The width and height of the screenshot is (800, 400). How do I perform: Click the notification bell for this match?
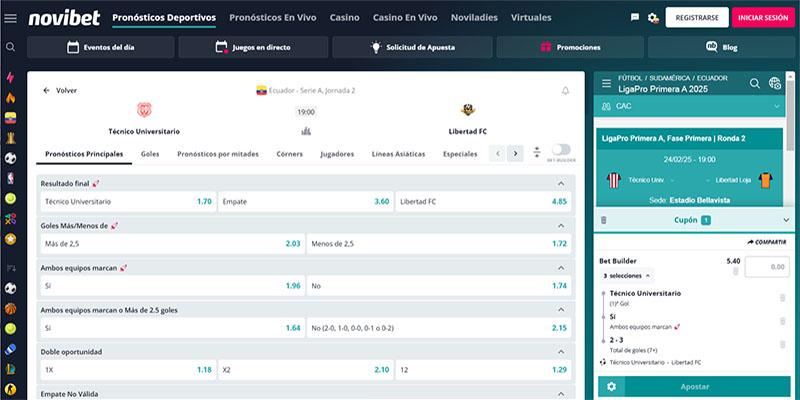tap(565, 91)
